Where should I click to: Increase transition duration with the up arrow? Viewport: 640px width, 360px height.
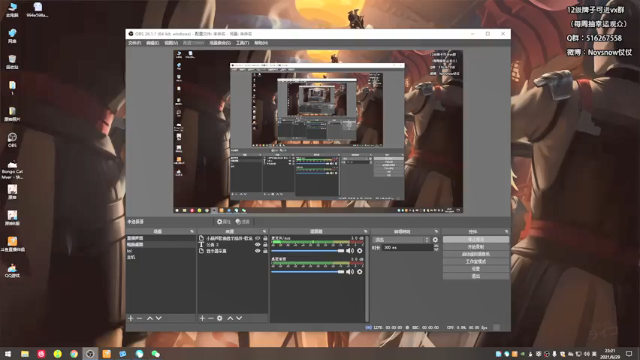tap(436, 246)
